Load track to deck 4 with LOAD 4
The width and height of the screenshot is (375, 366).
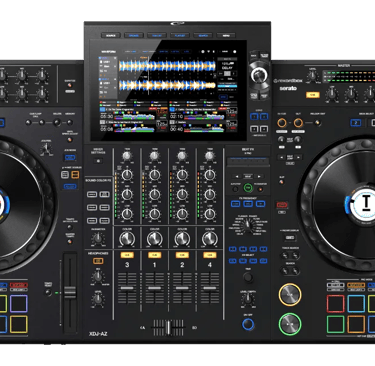tap(264, 129)
